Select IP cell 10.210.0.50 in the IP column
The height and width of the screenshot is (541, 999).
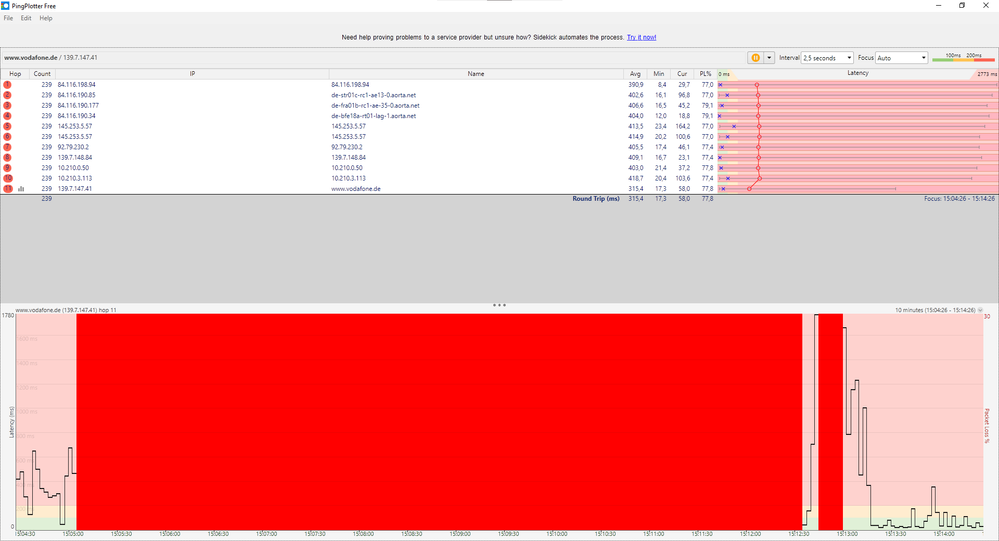[73, 168]
